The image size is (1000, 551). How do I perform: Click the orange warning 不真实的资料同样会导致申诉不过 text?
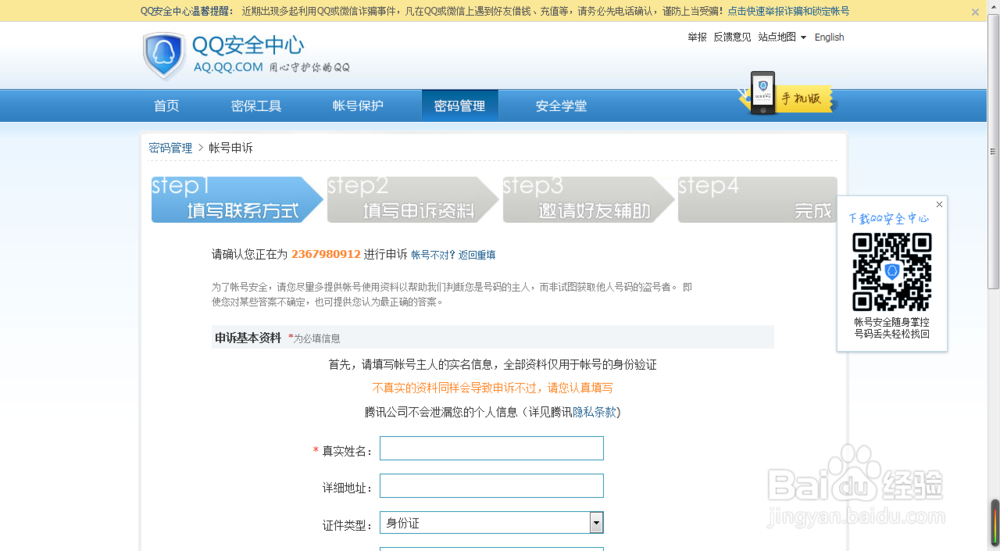[492, 388]
